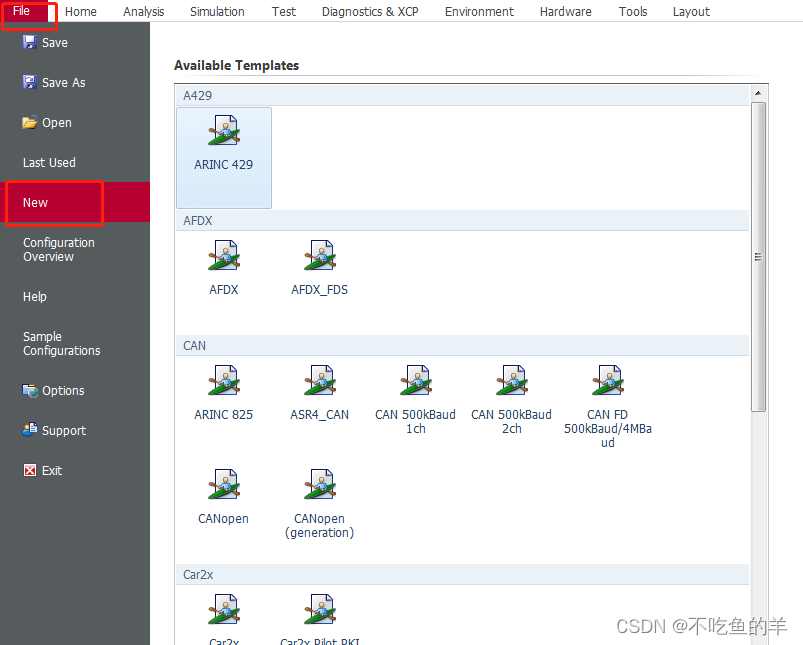Click the Save As icon
This screenshot has width=803, height=645.
point(30,82)
